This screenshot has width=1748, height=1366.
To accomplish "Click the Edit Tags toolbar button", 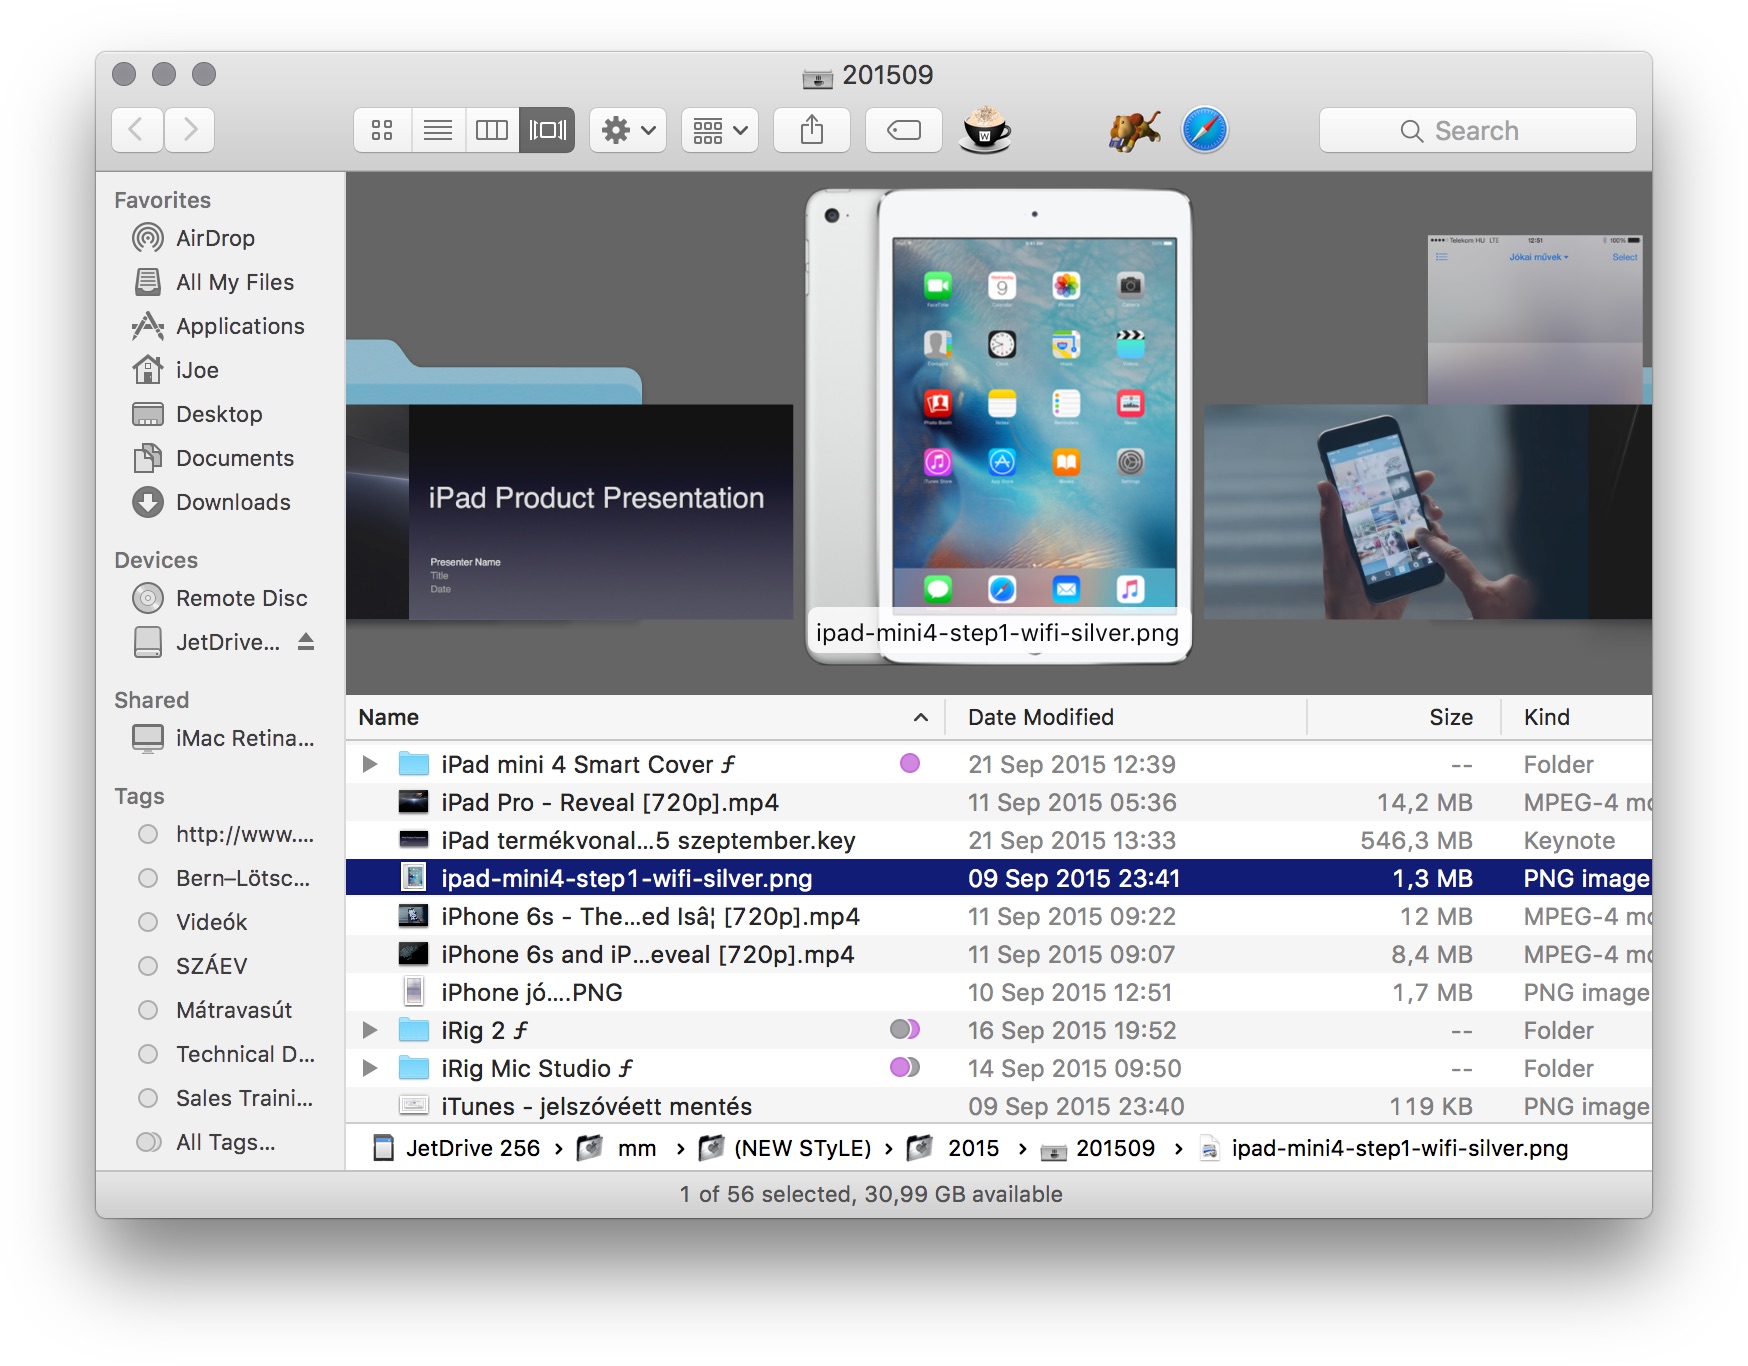I will tap(904, 130).
